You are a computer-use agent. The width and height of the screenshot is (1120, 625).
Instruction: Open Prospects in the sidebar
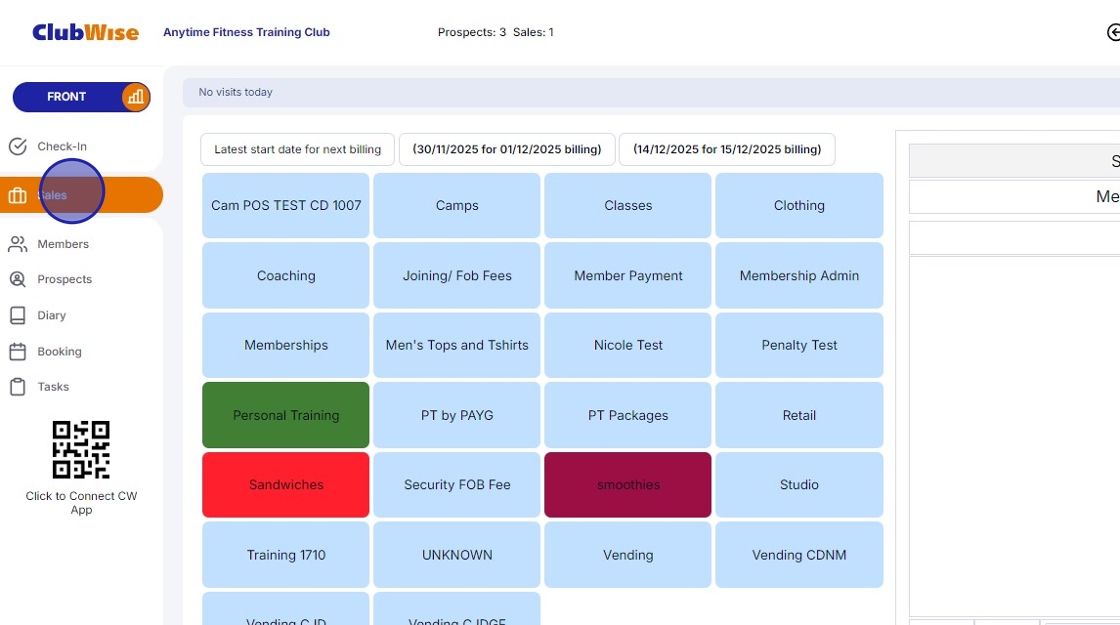[x=64, y=279]
